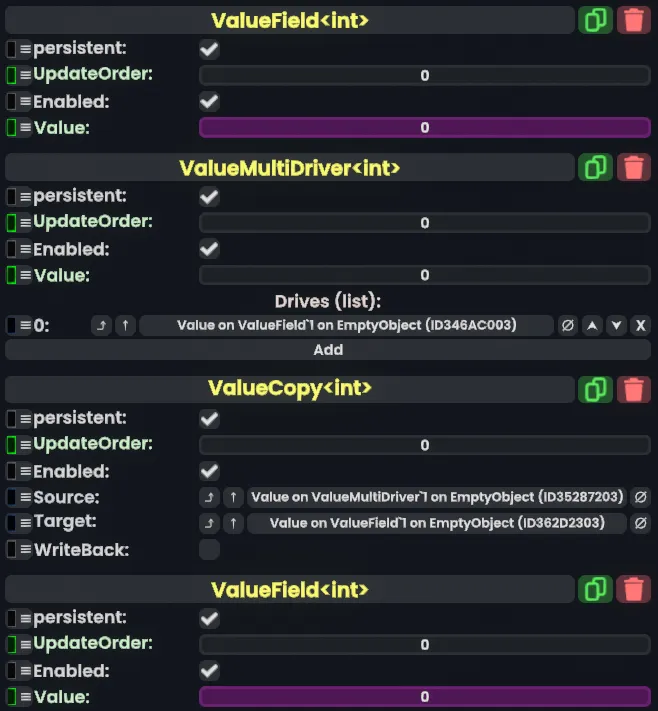
Task: Move Drives item 0 up
Action: [592, 325]
